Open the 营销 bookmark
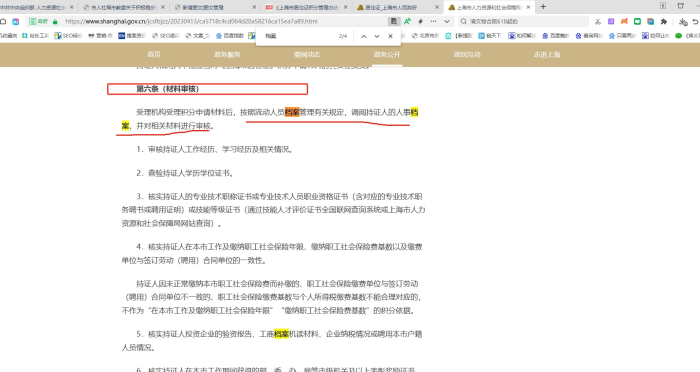Image resolution: width=700 pixels, height=372 pixels. (100, 36)
